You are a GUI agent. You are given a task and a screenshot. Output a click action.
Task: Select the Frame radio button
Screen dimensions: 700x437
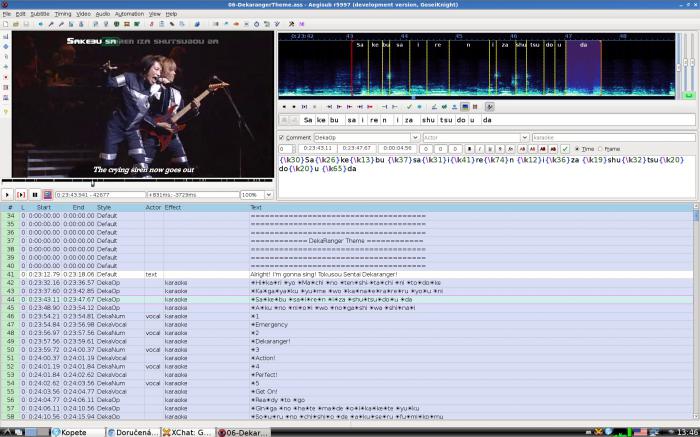(x=609, y=149)
